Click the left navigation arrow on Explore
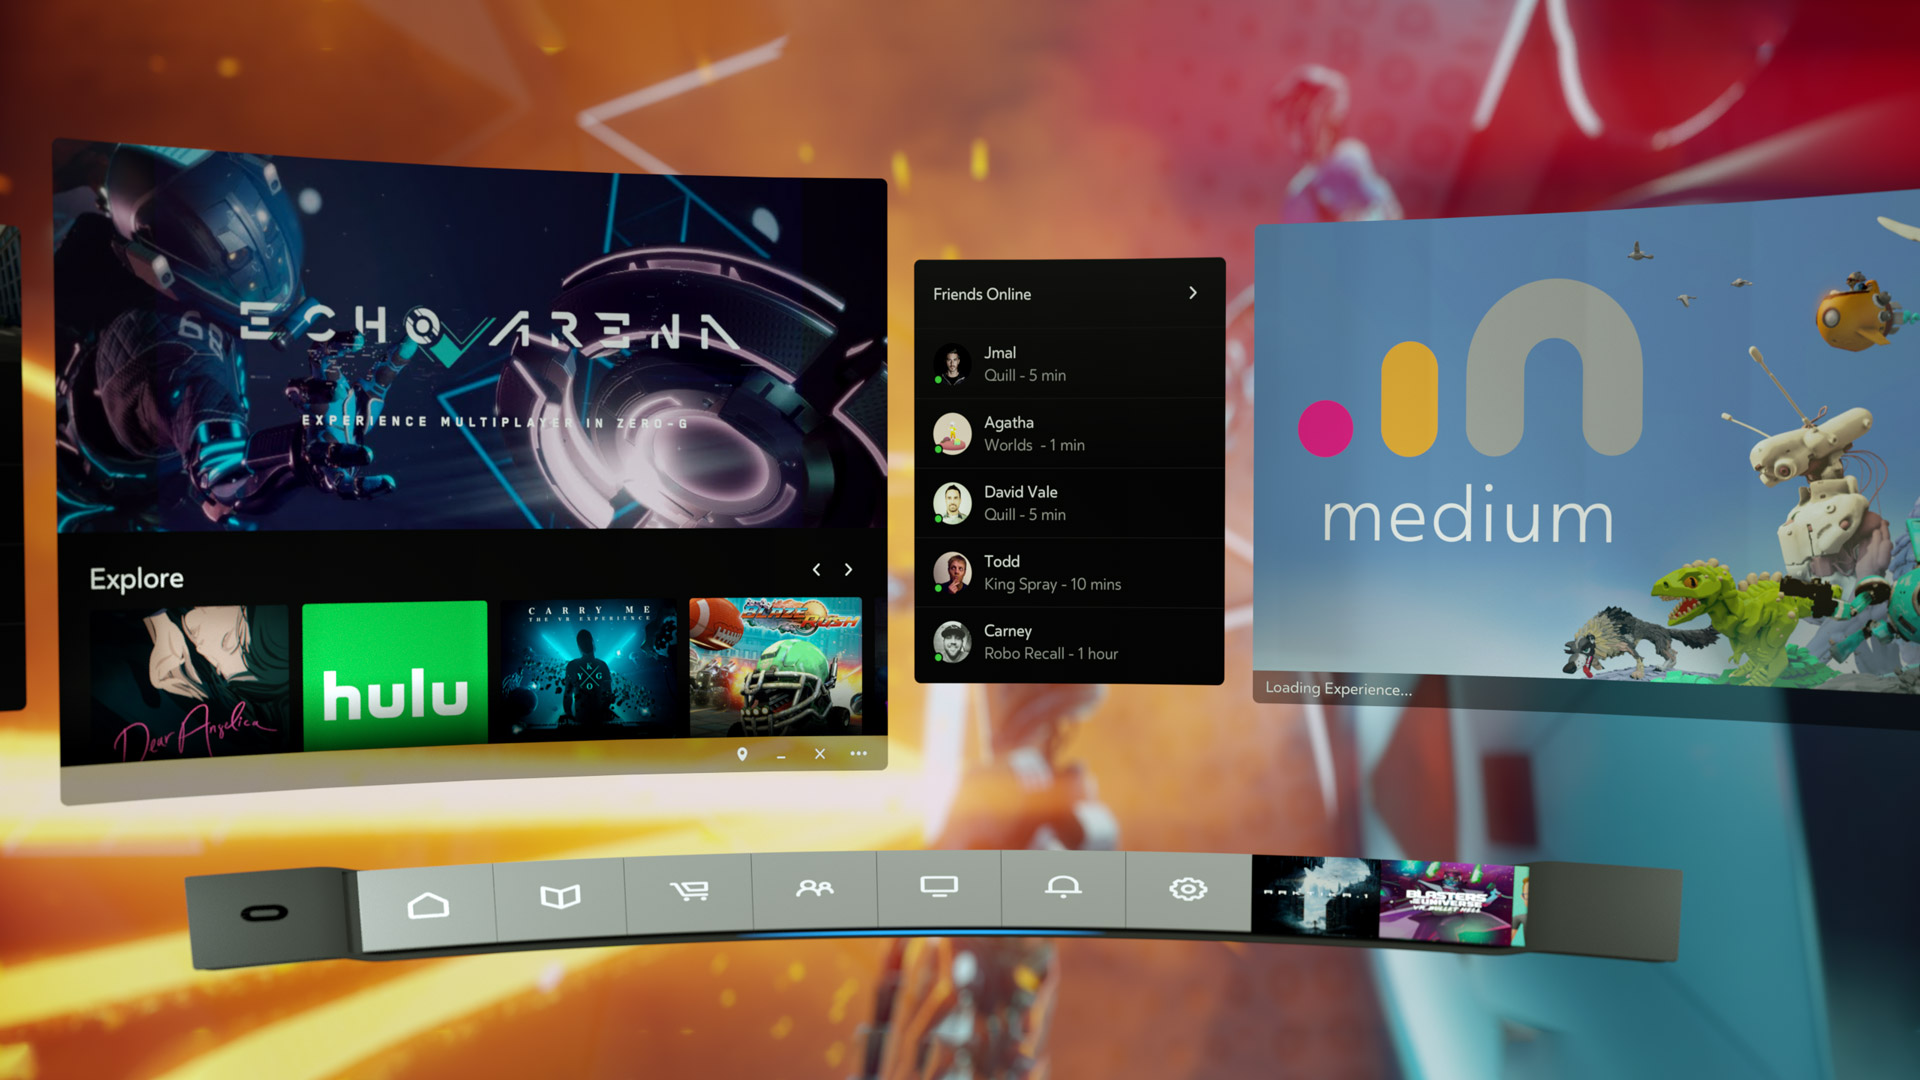The image size is (1920, 1080). 815,570
